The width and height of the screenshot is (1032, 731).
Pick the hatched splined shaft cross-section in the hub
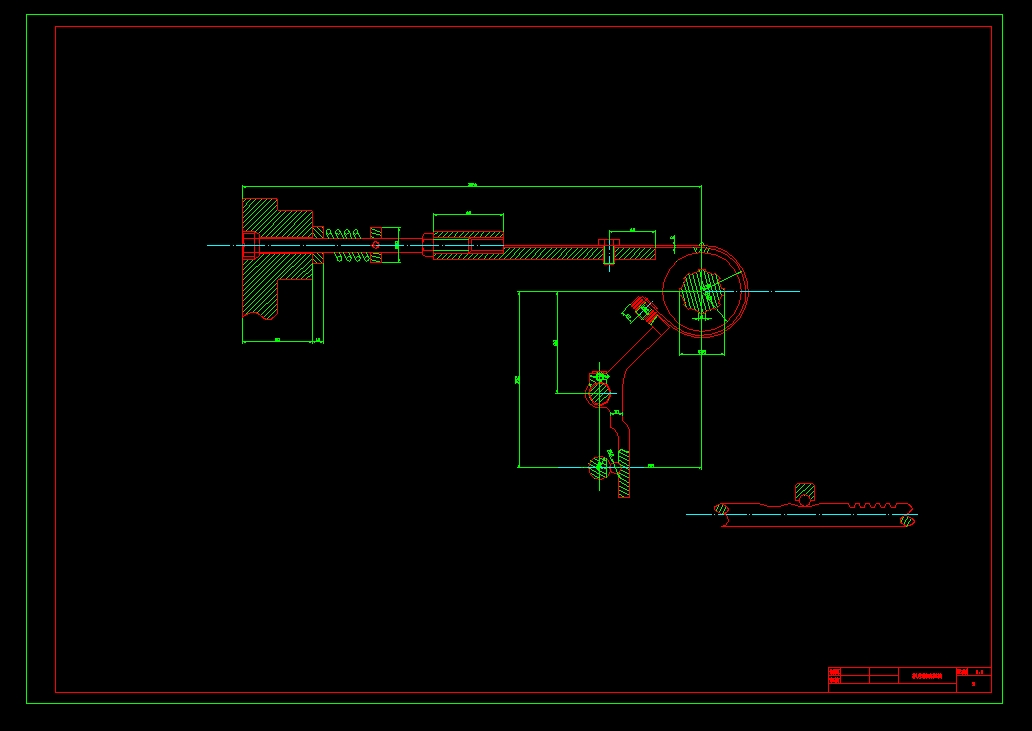(x=702, y=291)
